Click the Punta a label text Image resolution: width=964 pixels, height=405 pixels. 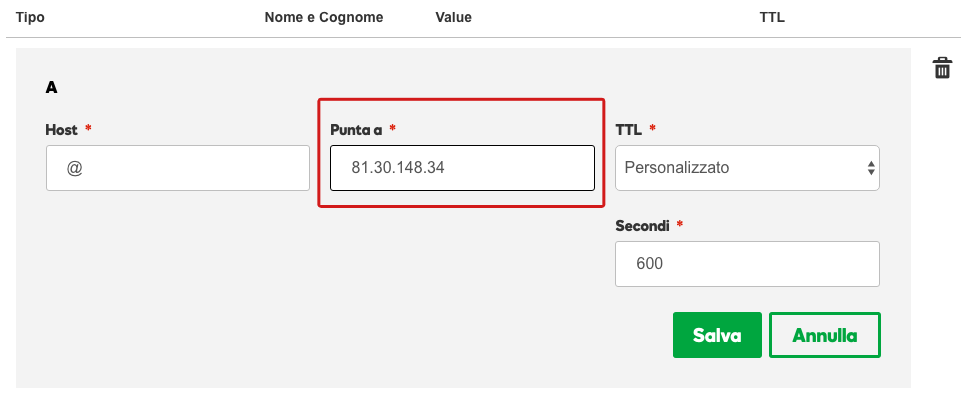click(x=356, y=130)
